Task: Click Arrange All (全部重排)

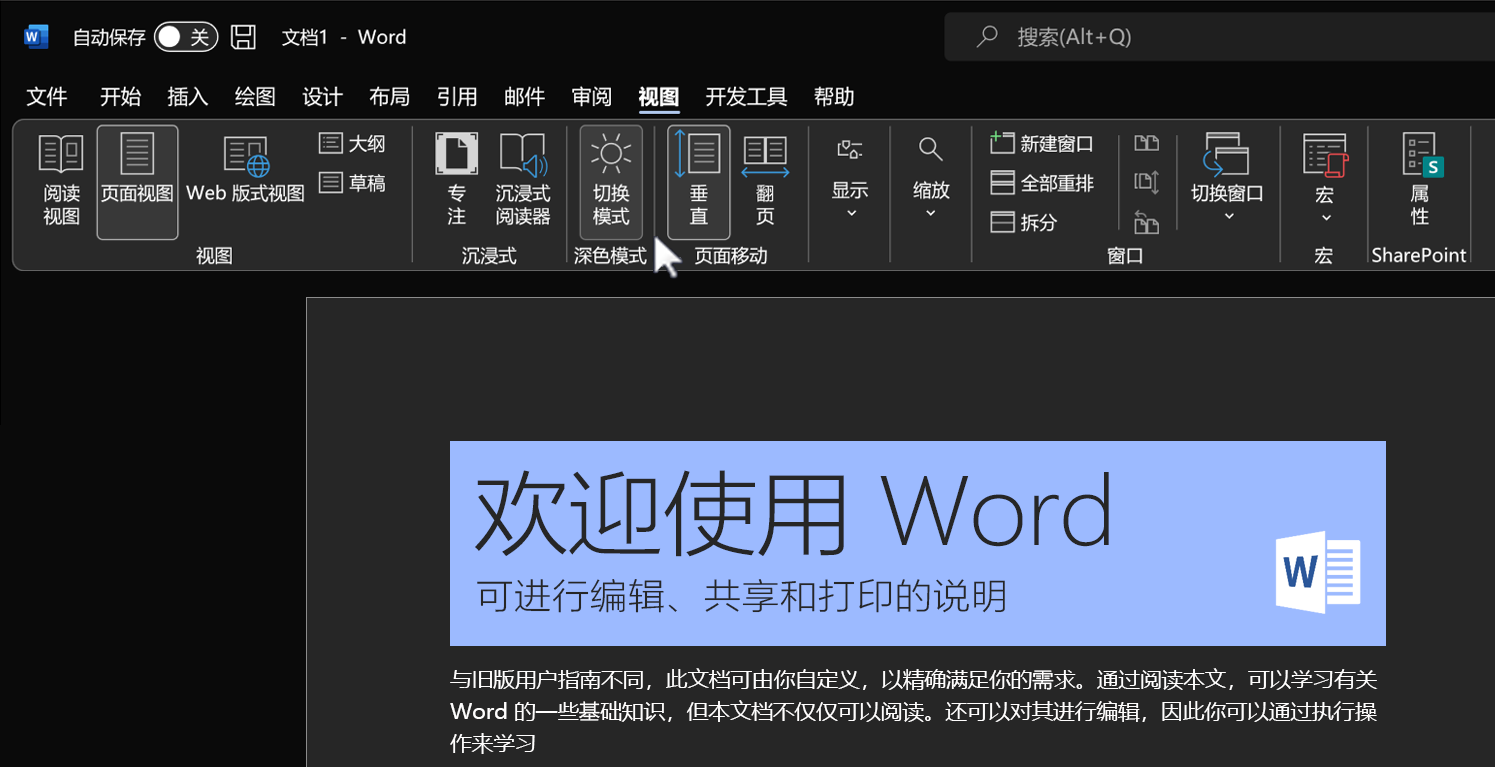Action: click(1042, 183)
